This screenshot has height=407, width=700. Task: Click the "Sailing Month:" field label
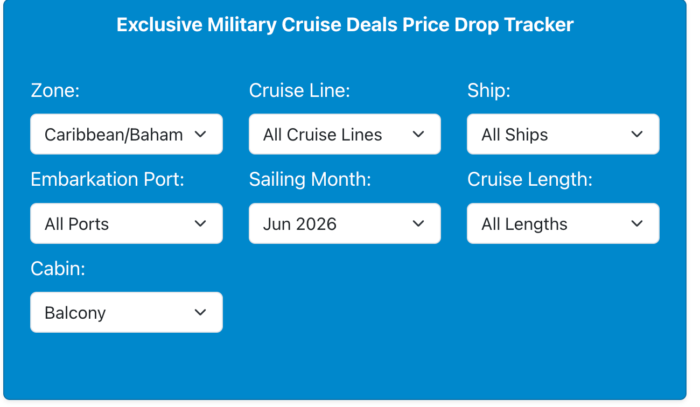[310, 180]
